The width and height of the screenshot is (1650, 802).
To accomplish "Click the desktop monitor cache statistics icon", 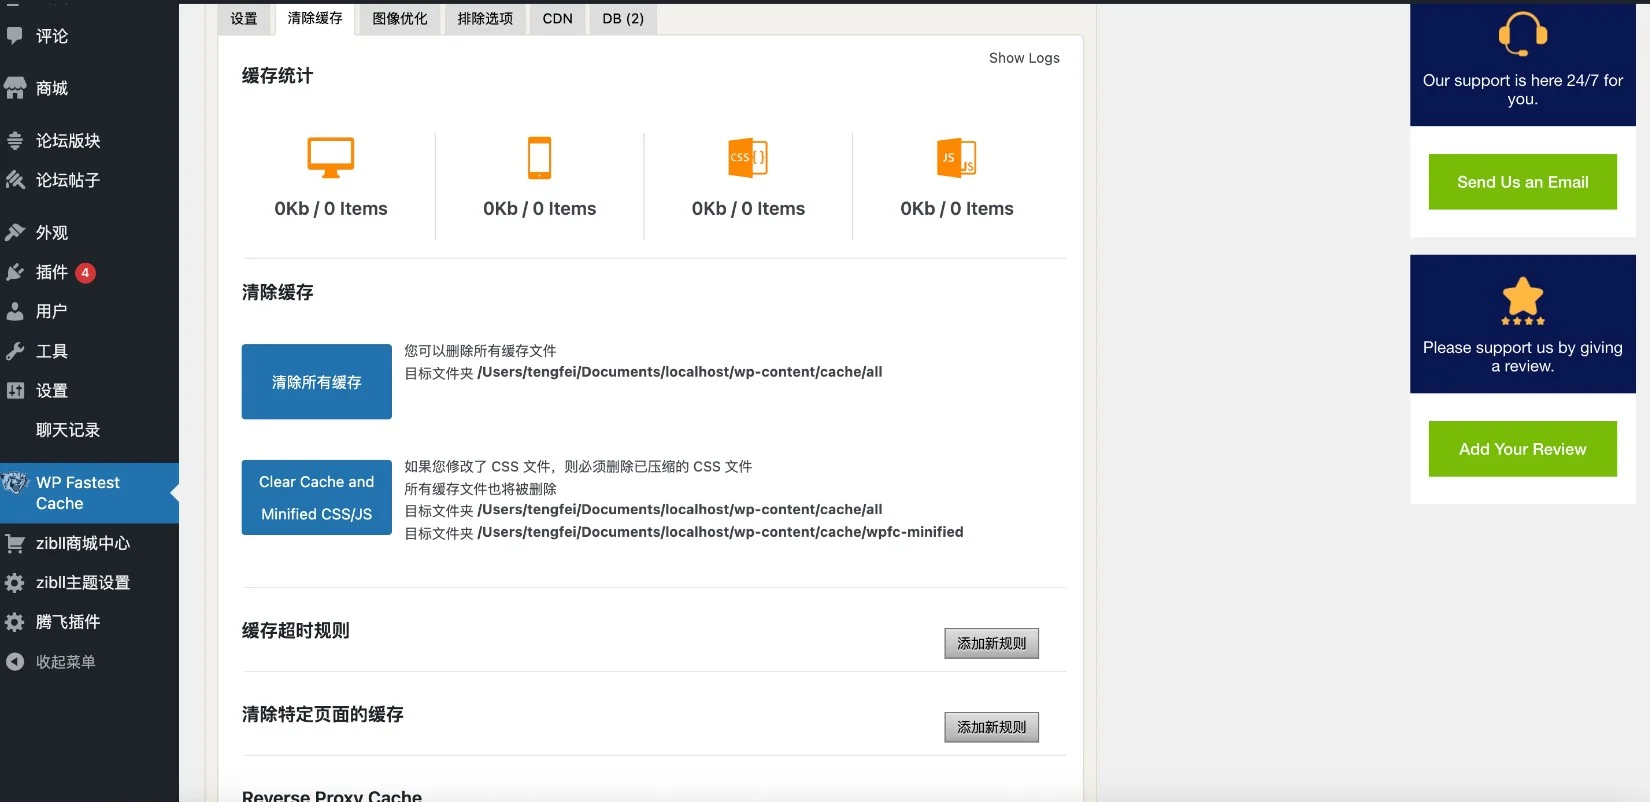I will click(x=331, y=158).
